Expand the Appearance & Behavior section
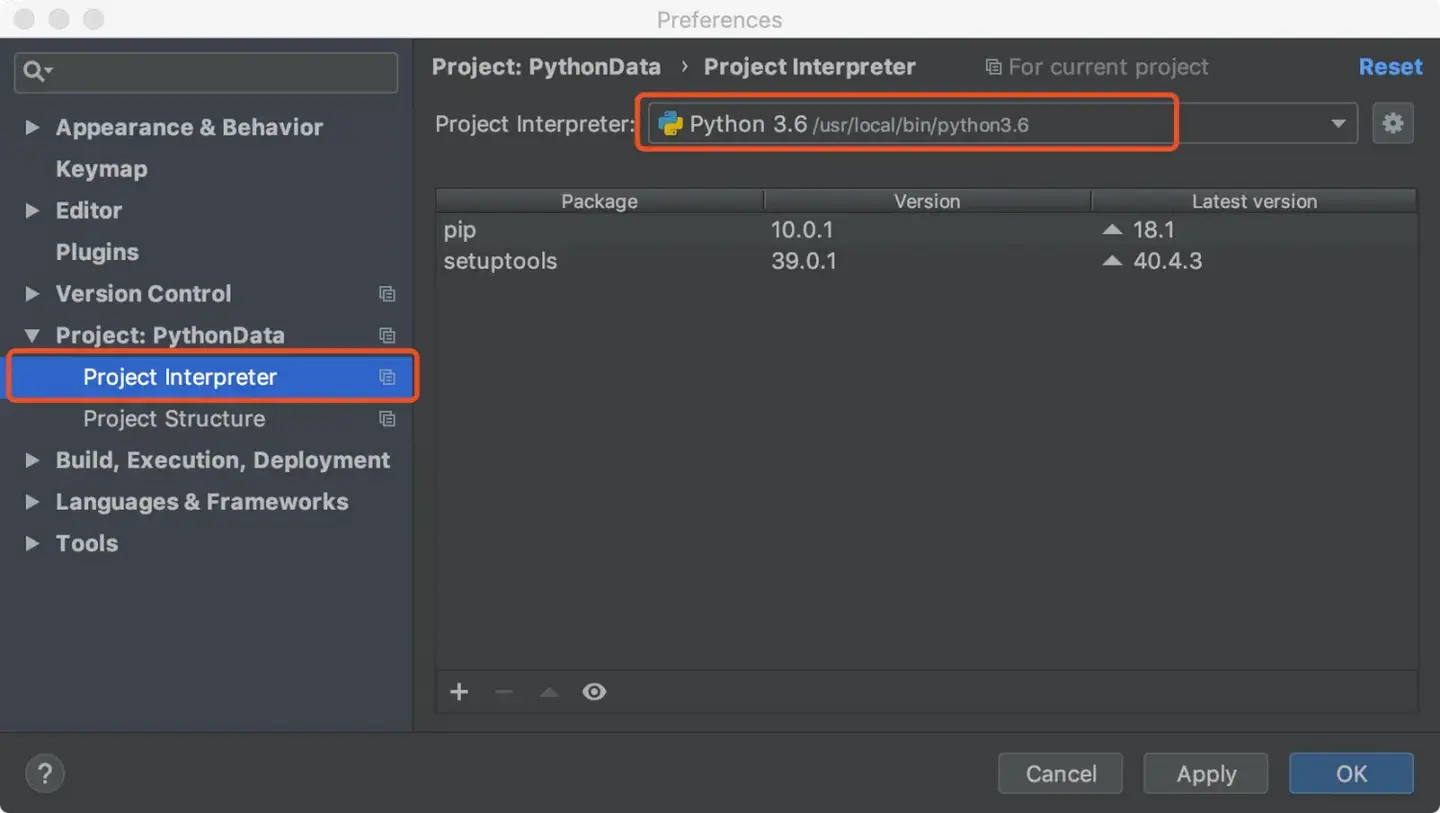This screenshot has height=813, width=1440. point(33,127)
